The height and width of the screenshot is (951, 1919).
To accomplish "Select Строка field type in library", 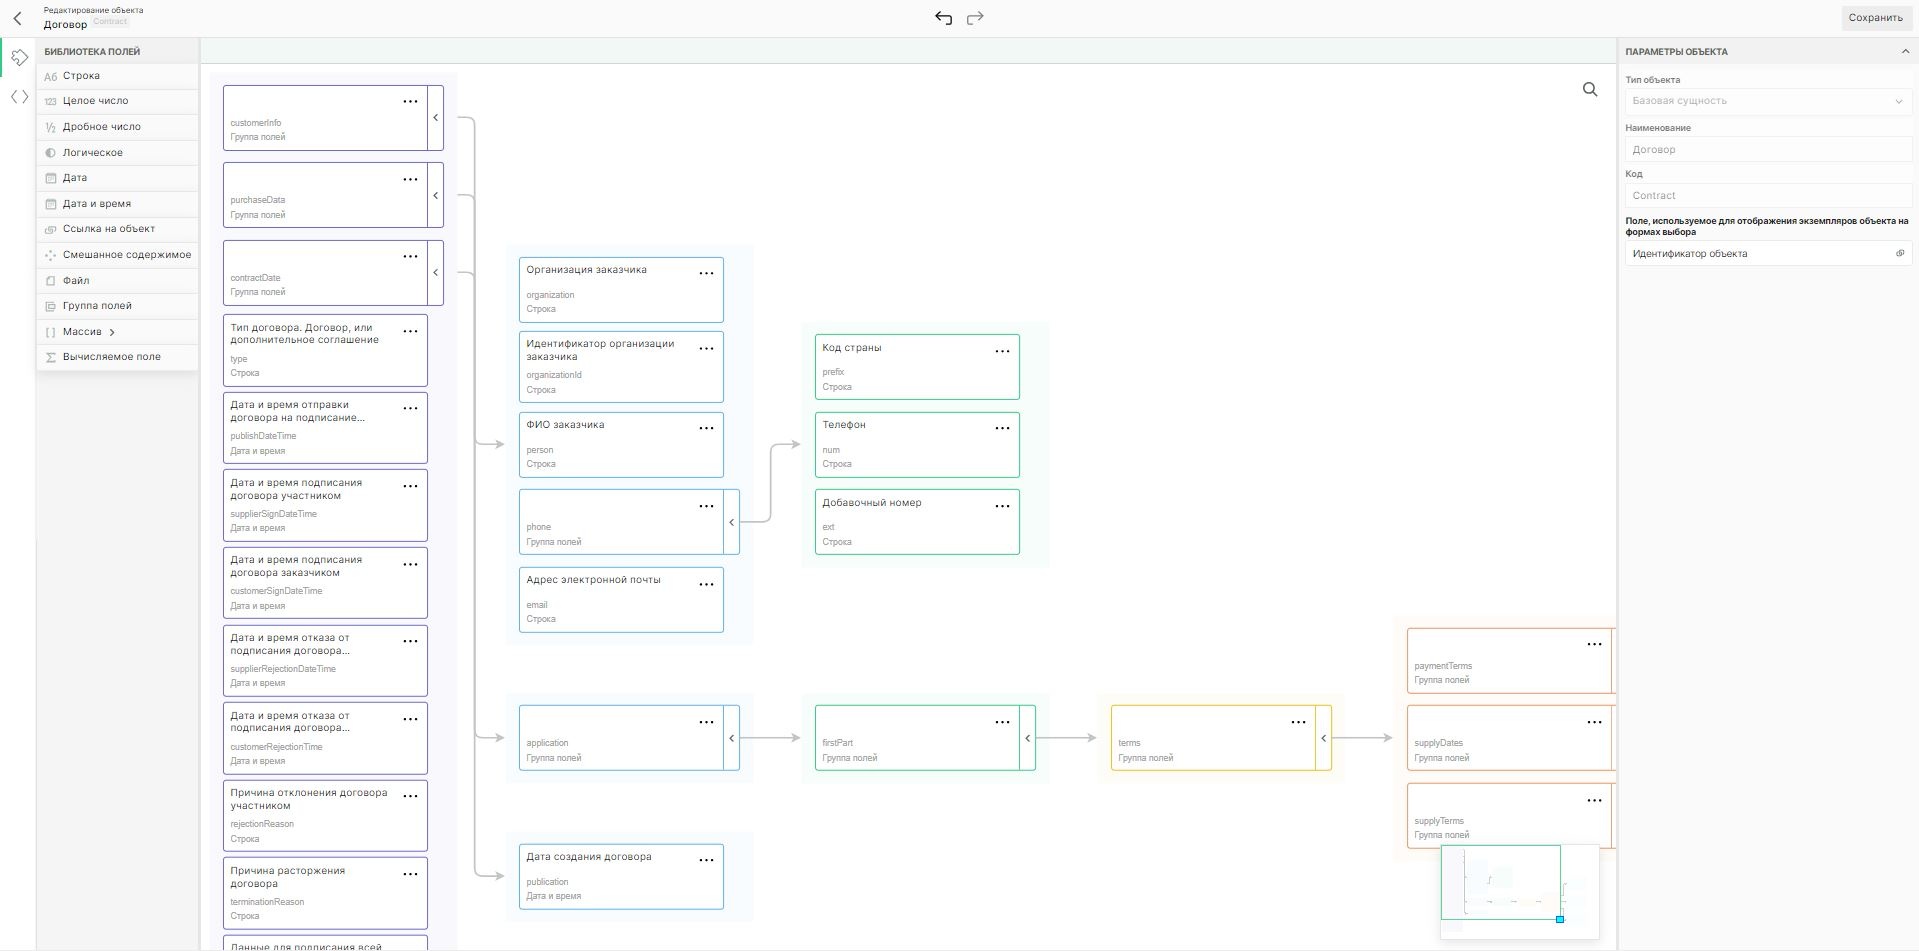I will 117,76.
